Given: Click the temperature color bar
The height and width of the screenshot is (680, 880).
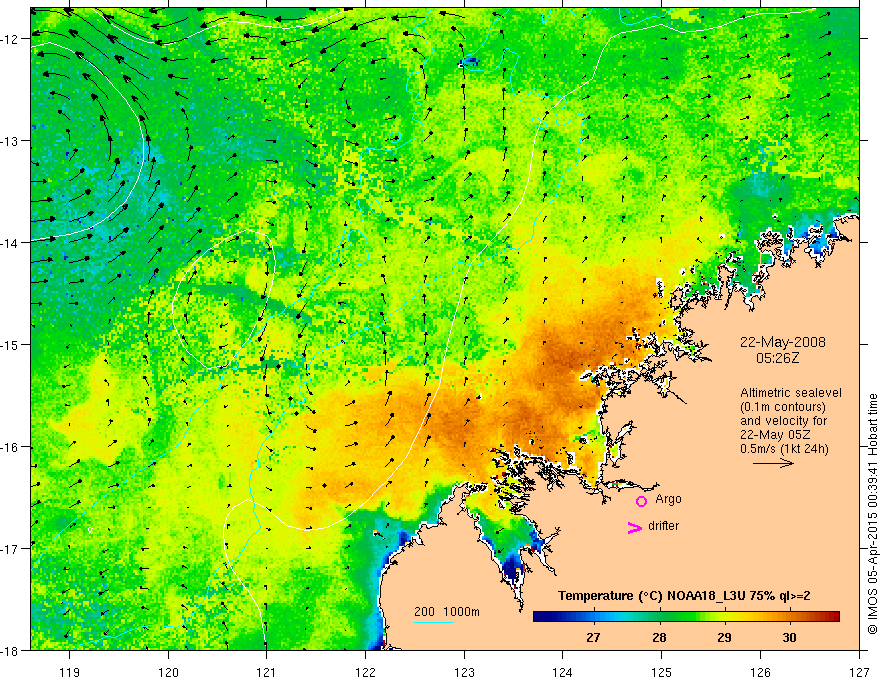Looking at the screenshot, I should (x=686, y=617).
